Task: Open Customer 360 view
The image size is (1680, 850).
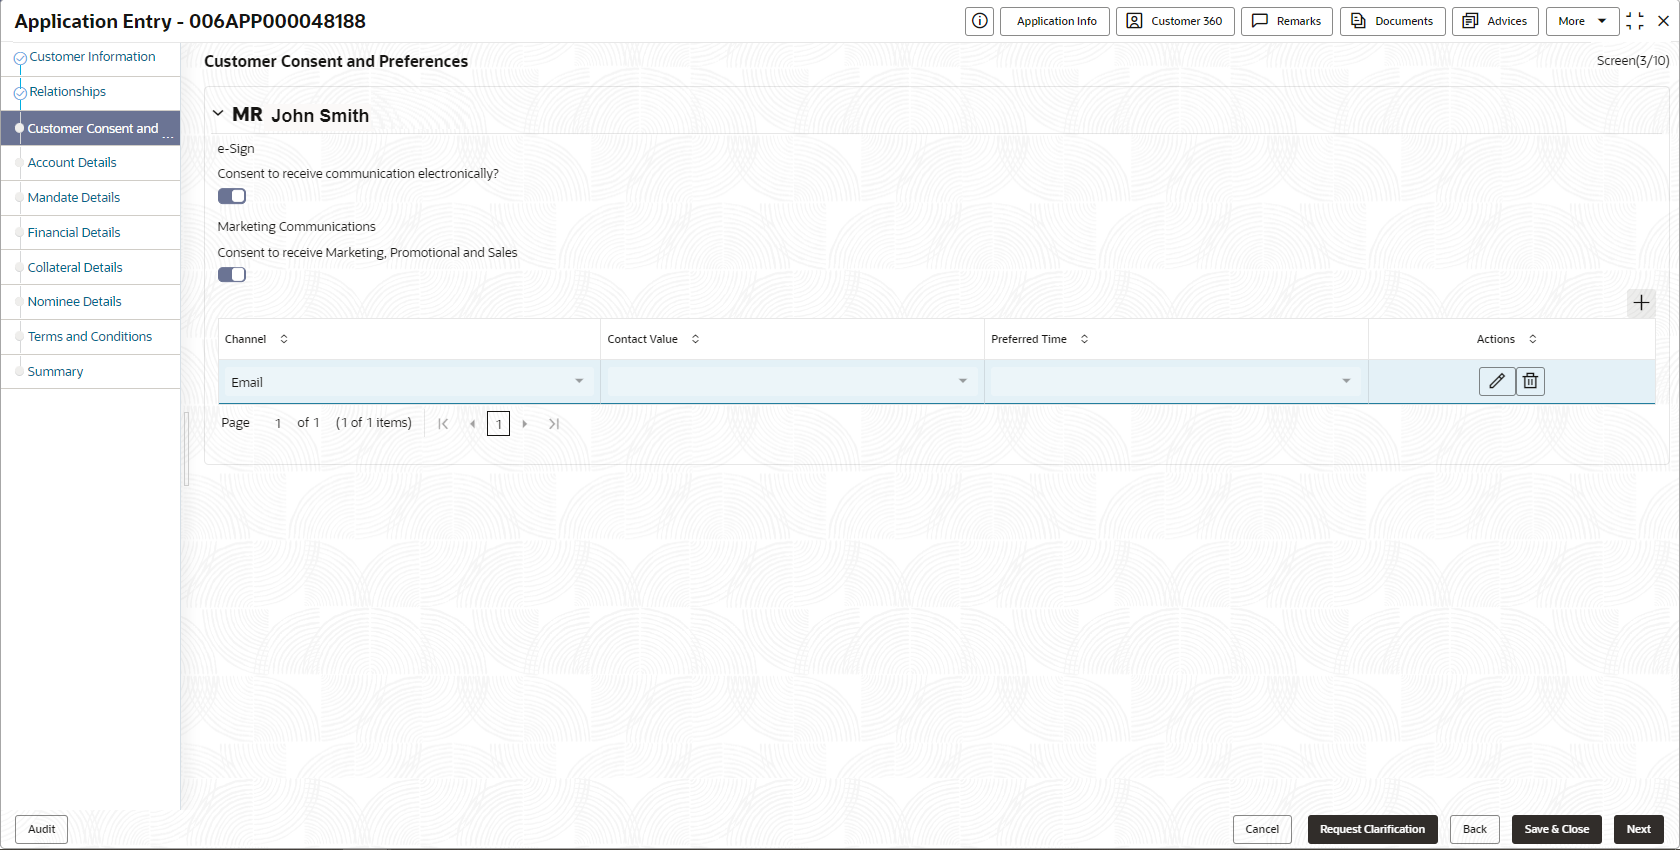Action: [x=1176, y=21]
